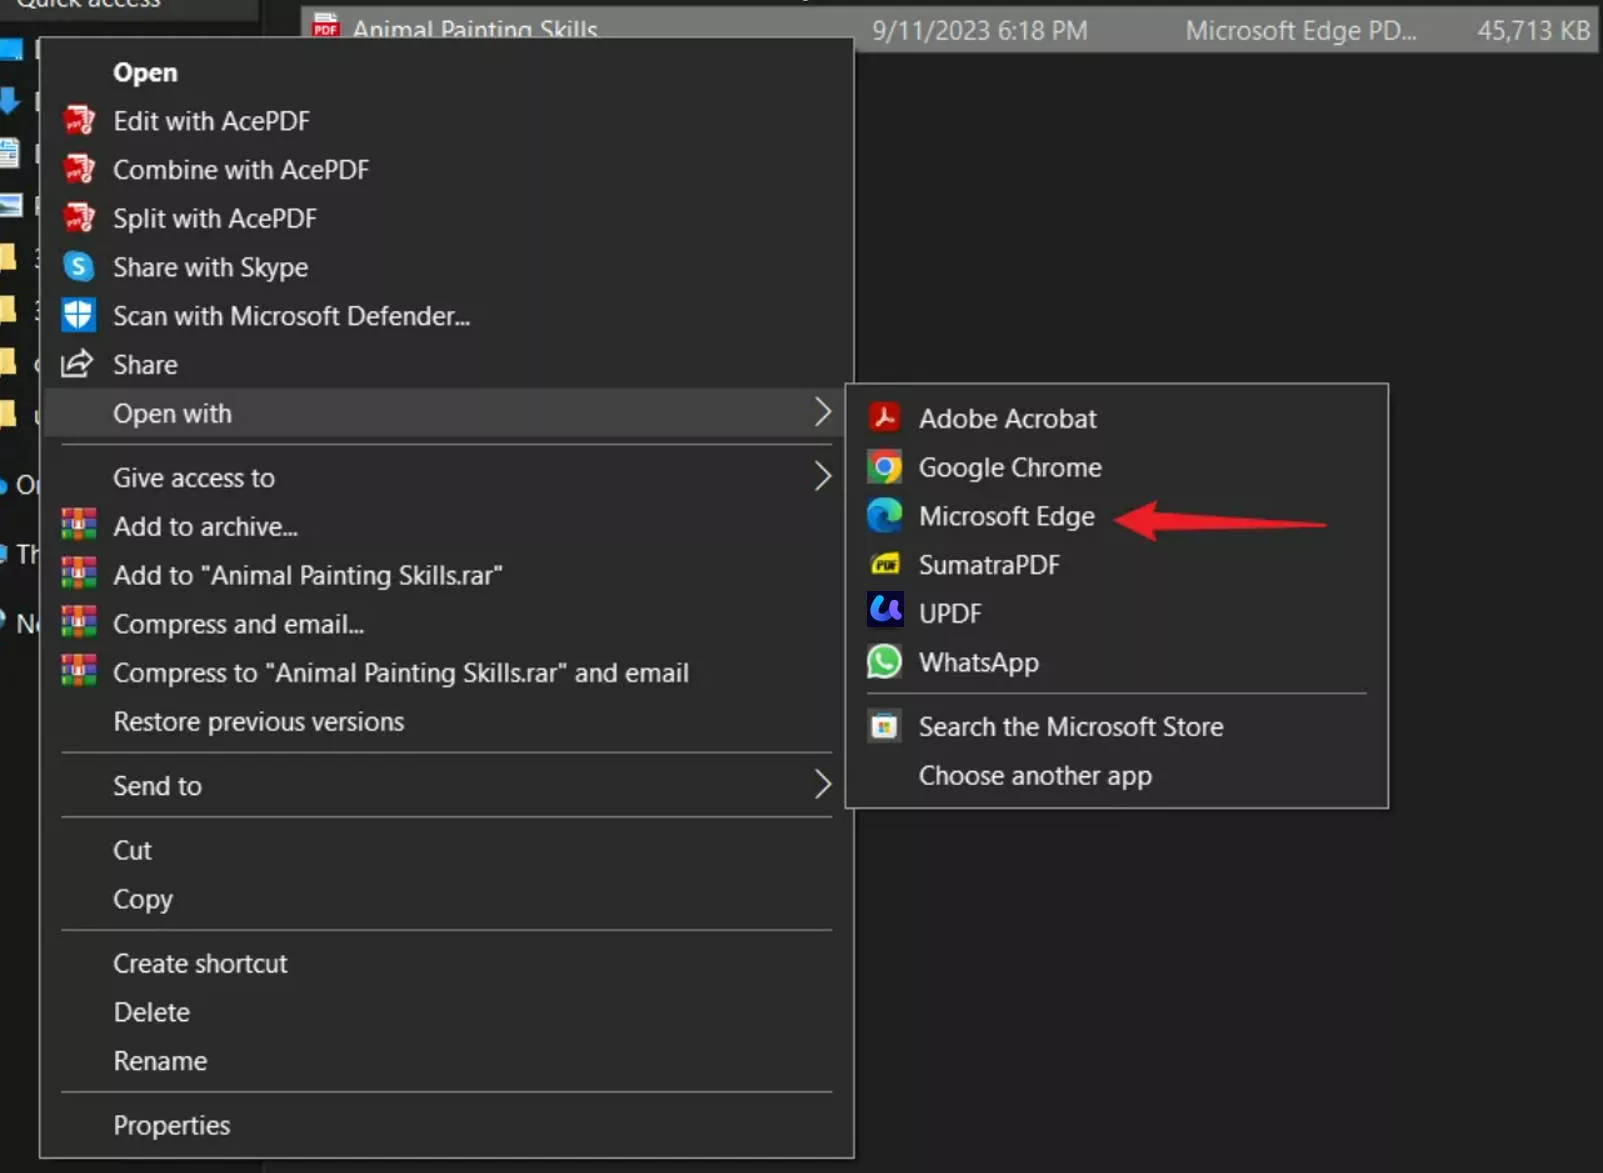
Task: Expand the Give access to submenu
Action: point(822,477)
